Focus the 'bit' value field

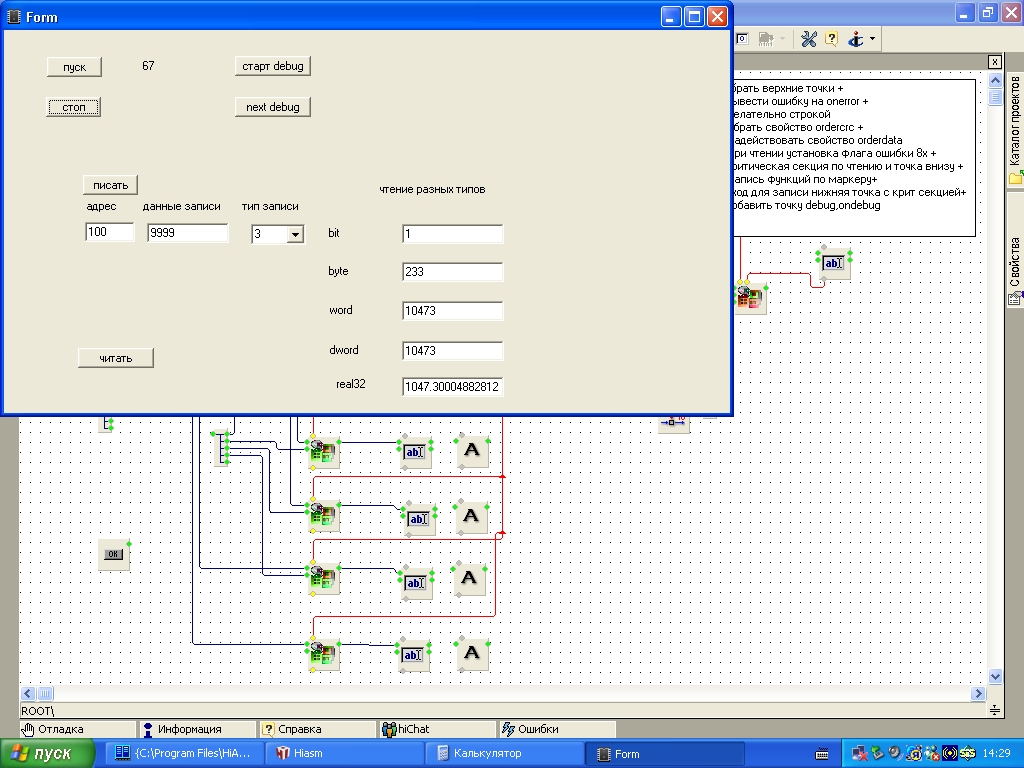tap(453, 234)
